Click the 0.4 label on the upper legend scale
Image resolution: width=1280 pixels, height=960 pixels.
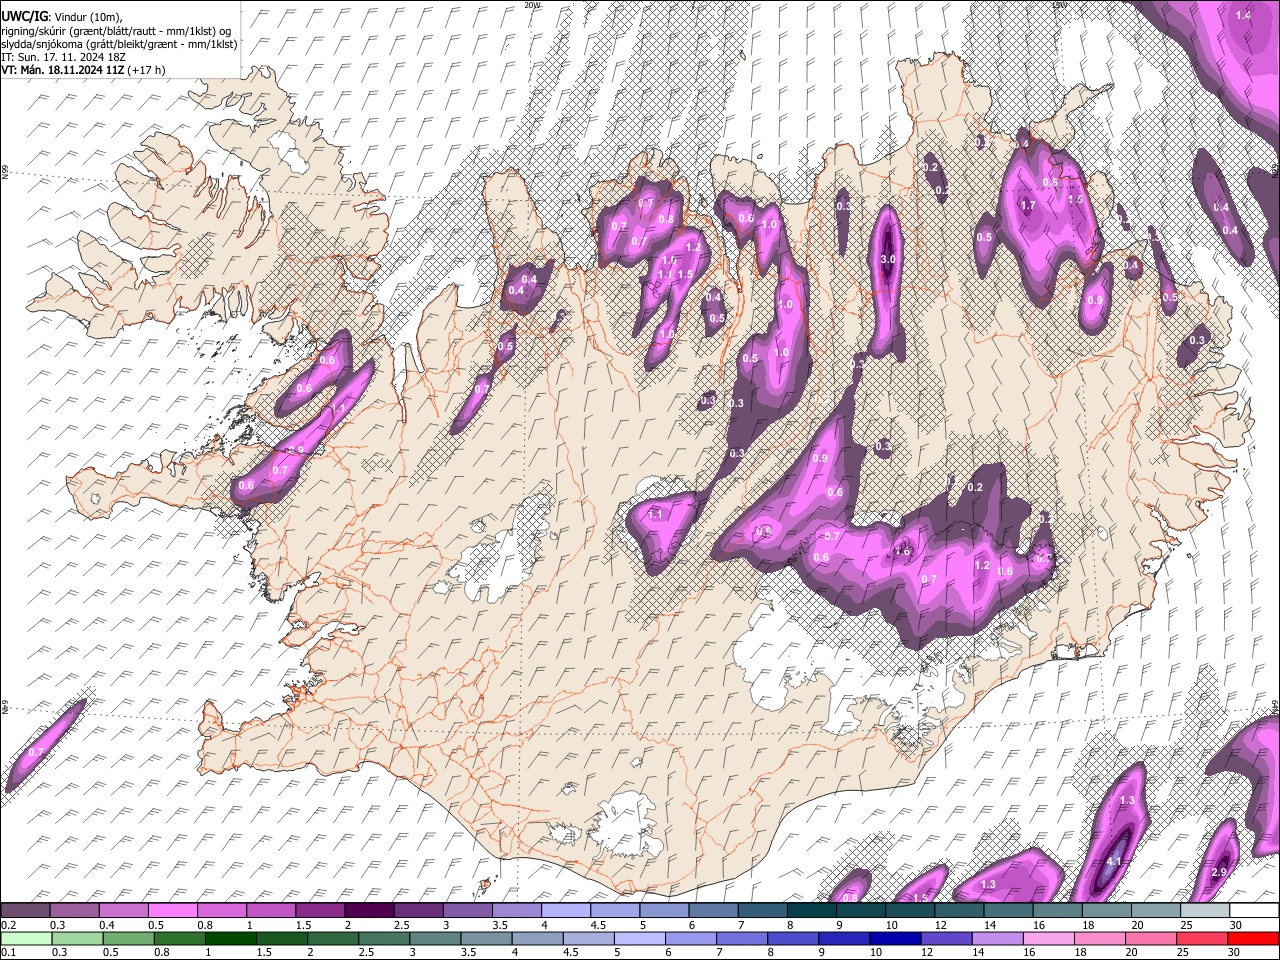pyautogui.click(x=107, y=925)
